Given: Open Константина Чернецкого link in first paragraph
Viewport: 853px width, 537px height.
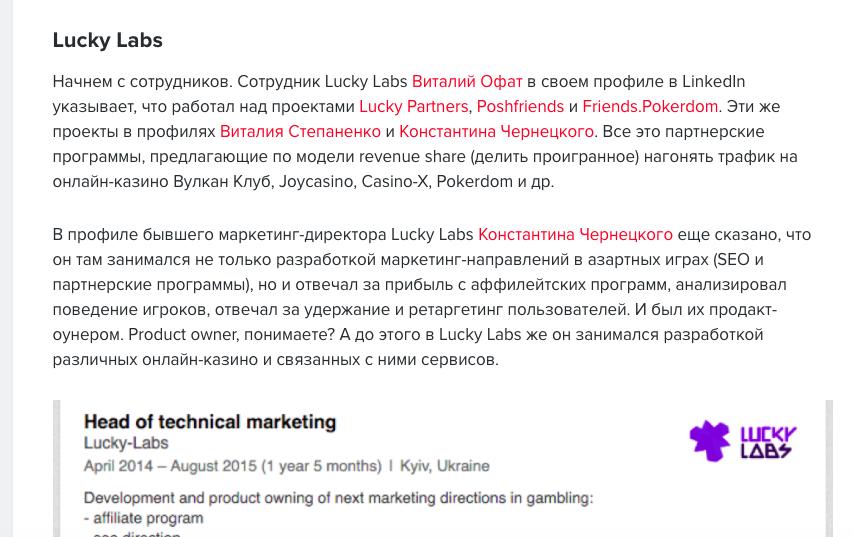Looking at the screenshot, I should pos(496,132).
